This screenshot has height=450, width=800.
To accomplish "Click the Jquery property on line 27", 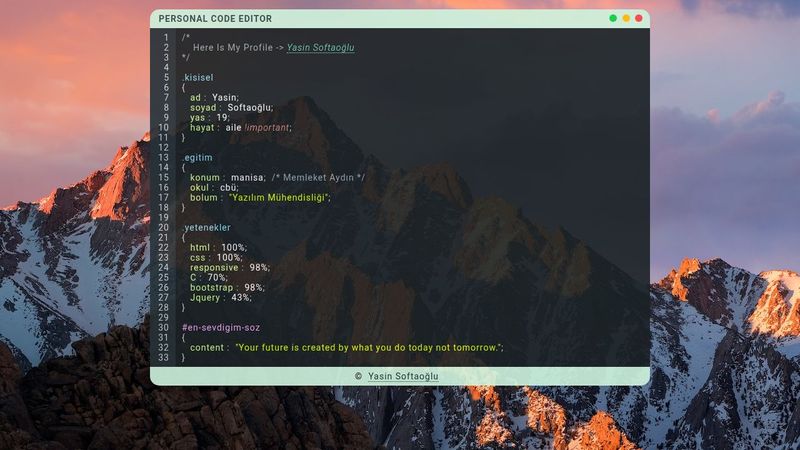I will (x=204, y=297).
